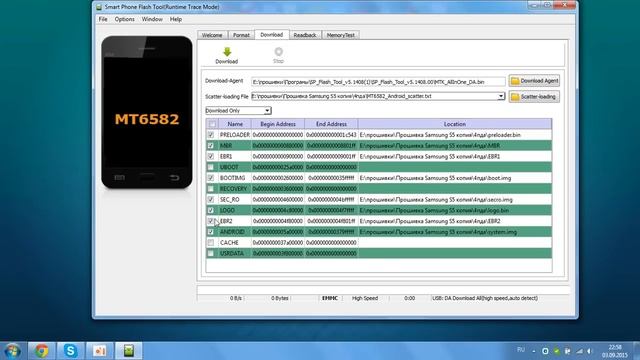640x360 pixels.
Task: Click the MT6582 phone image
Action: coord(147,112)
